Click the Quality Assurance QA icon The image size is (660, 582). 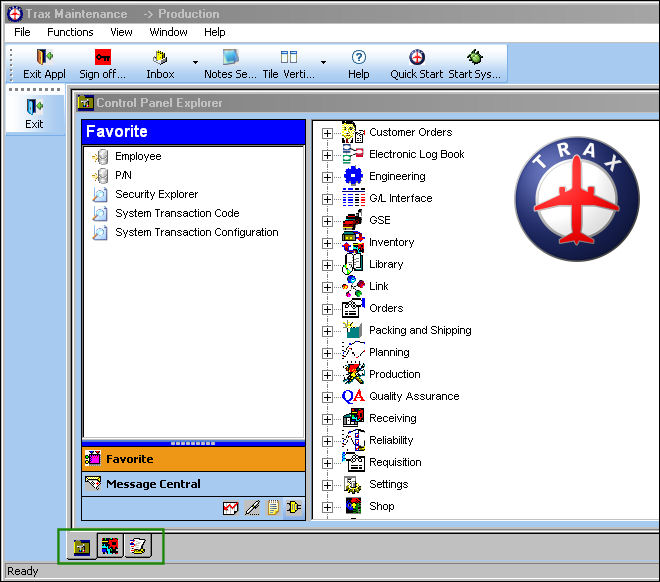click(x=353, y=396)
